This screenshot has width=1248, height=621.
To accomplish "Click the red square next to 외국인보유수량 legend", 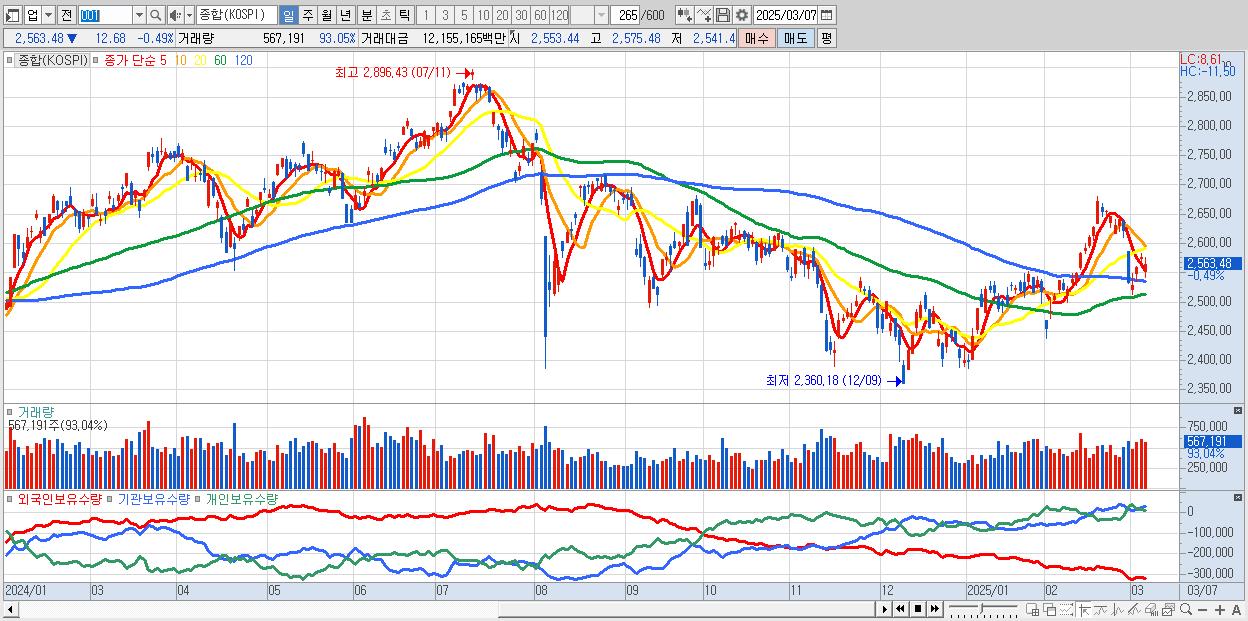I will [10, 498].
